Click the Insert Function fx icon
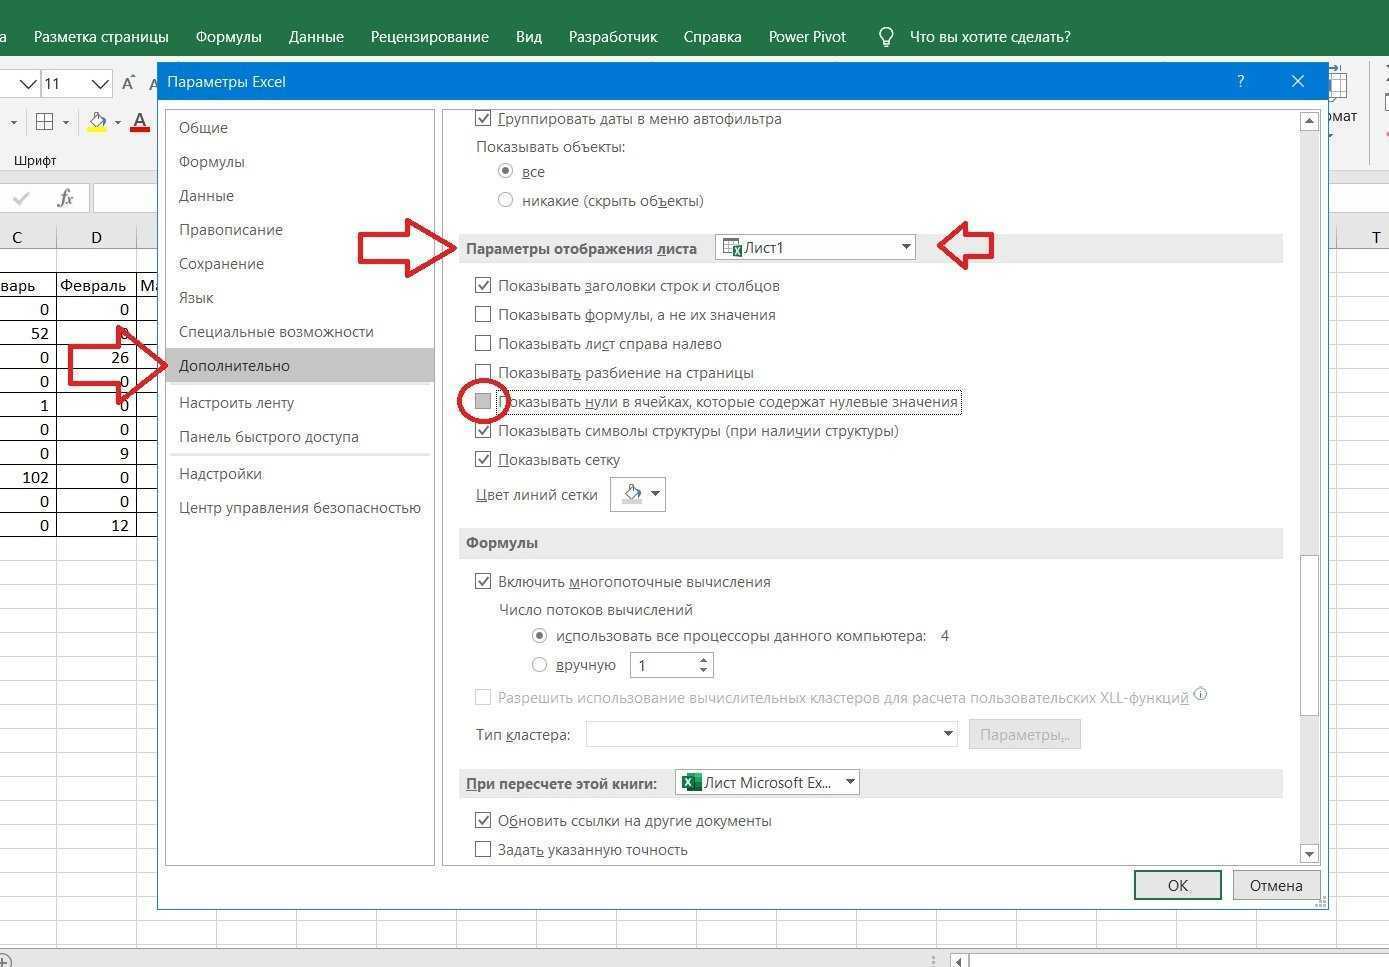This screenshot has height=967, width=1389. (65, 197)
